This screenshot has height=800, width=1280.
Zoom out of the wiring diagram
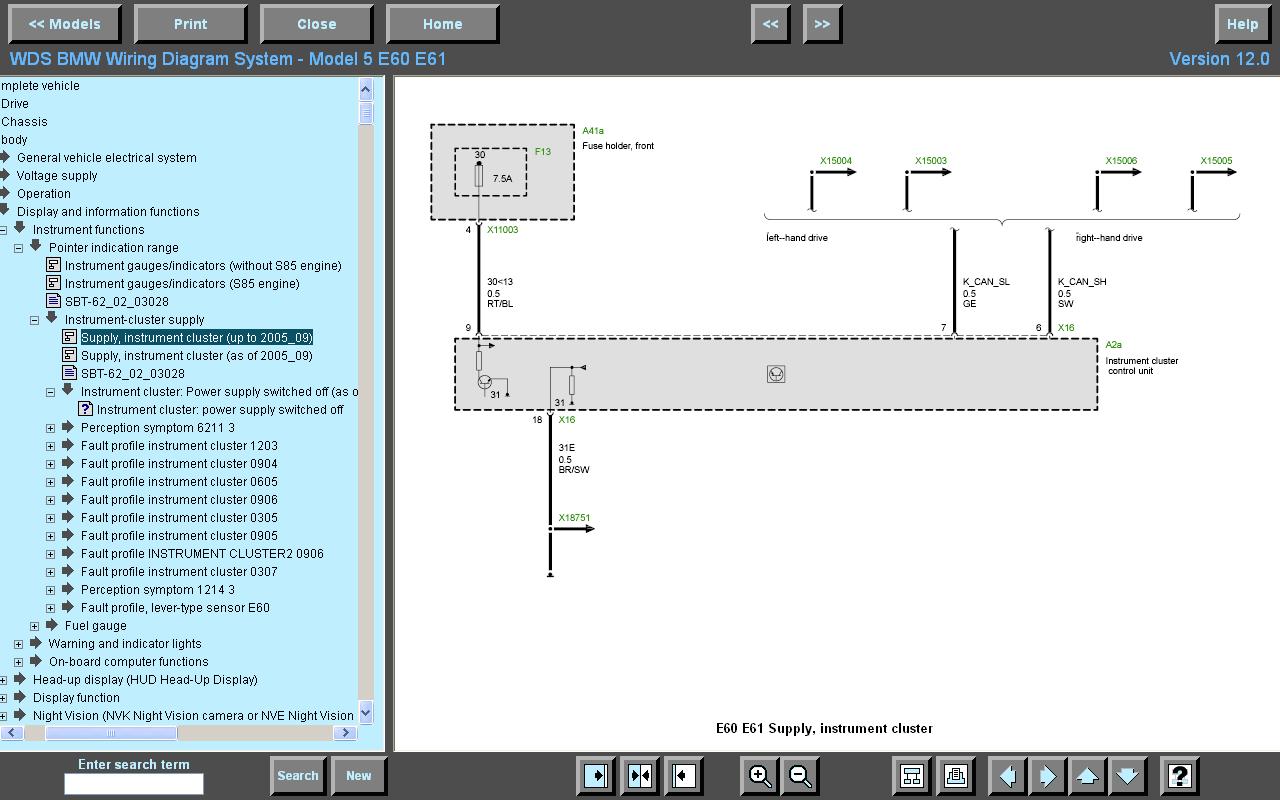point(800,775)
